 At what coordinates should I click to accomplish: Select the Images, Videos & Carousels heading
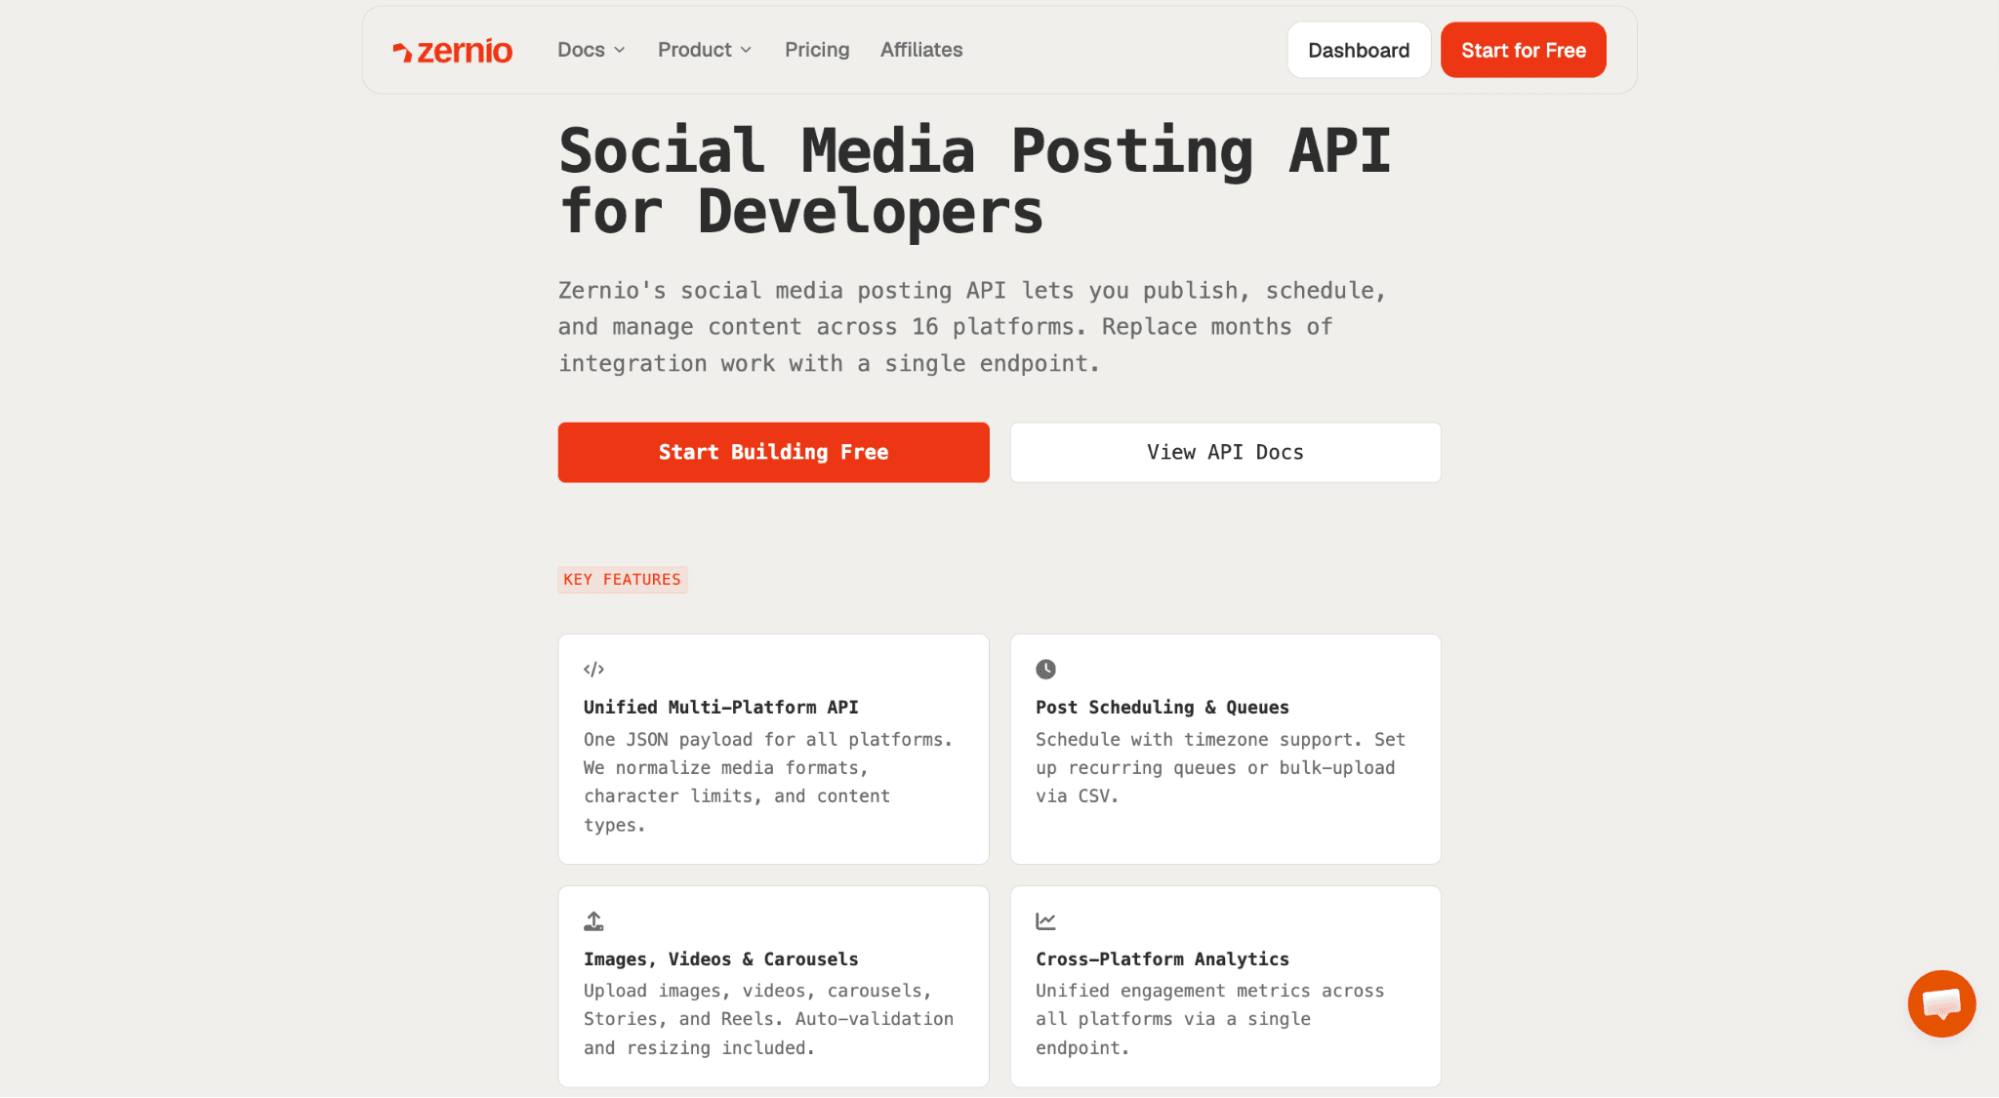coord(721,959)
